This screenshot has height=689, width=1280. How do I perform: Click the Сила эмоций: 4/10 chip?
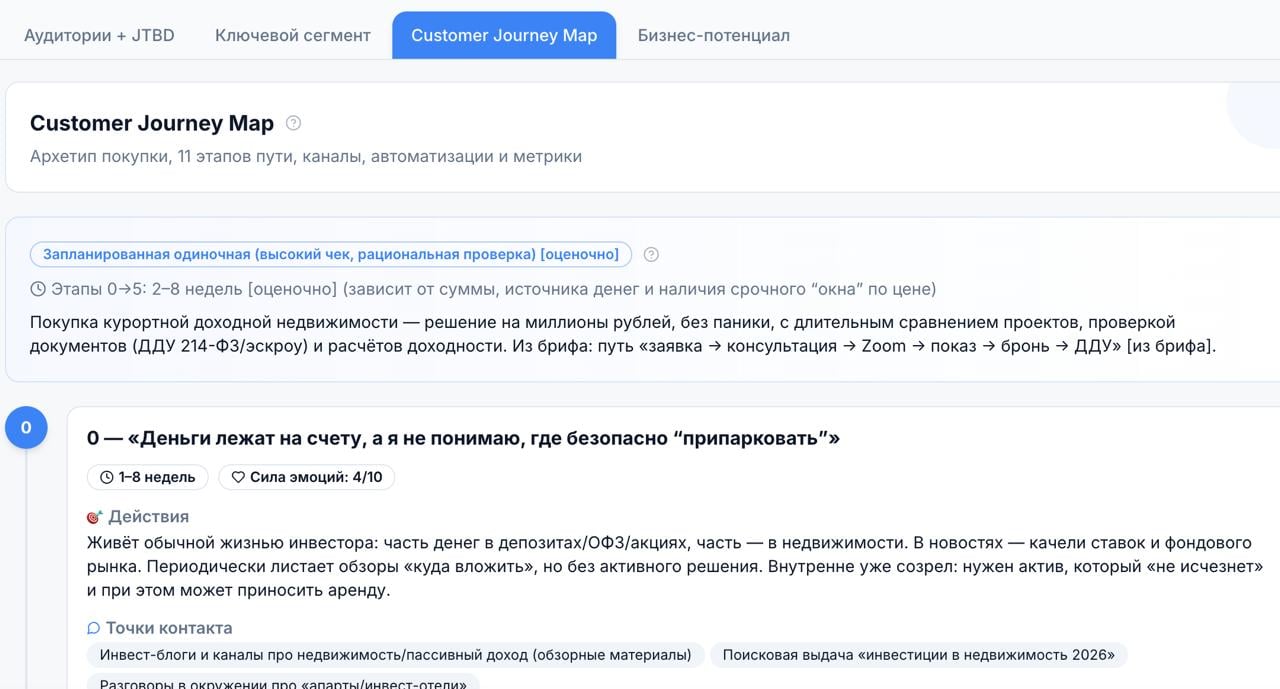[x=307, y=477]
